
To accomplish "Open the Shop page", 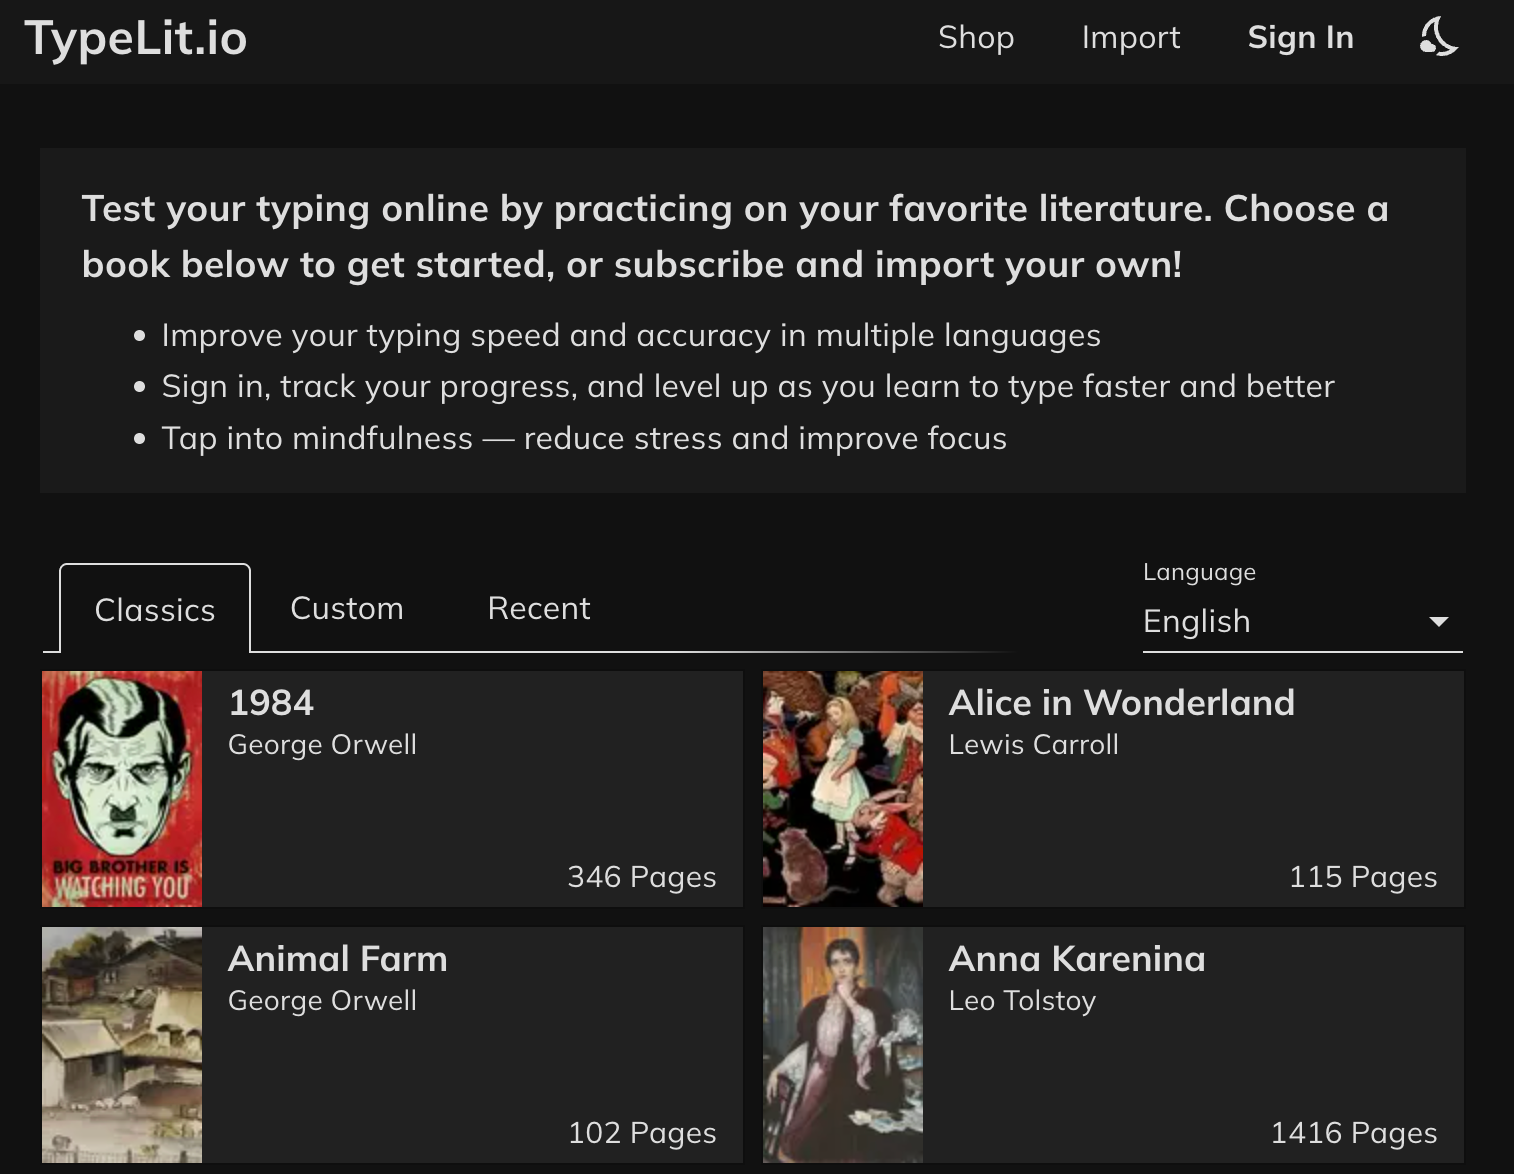I will [975, 38].
